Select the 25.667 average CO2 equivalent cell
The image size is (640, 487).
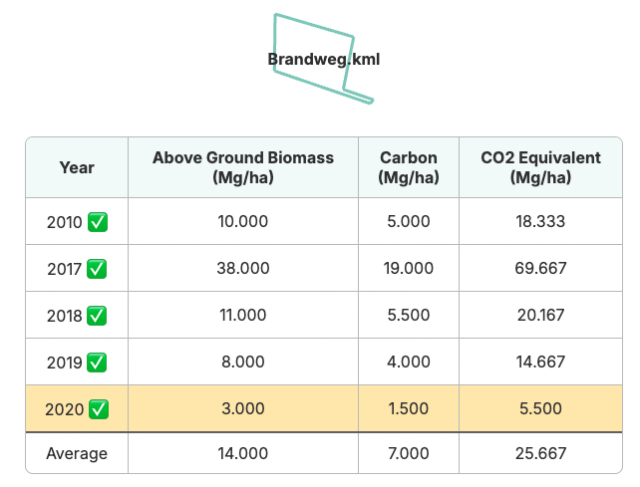pos(541,453)
